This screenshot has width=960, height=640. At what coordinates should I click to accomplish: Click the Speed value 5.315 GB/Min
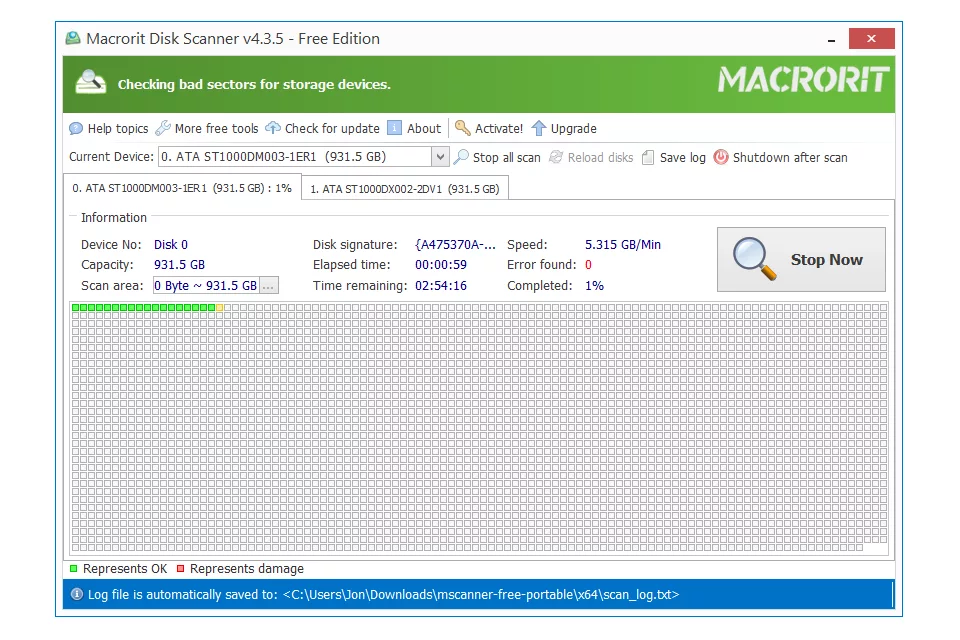point(623,244)
